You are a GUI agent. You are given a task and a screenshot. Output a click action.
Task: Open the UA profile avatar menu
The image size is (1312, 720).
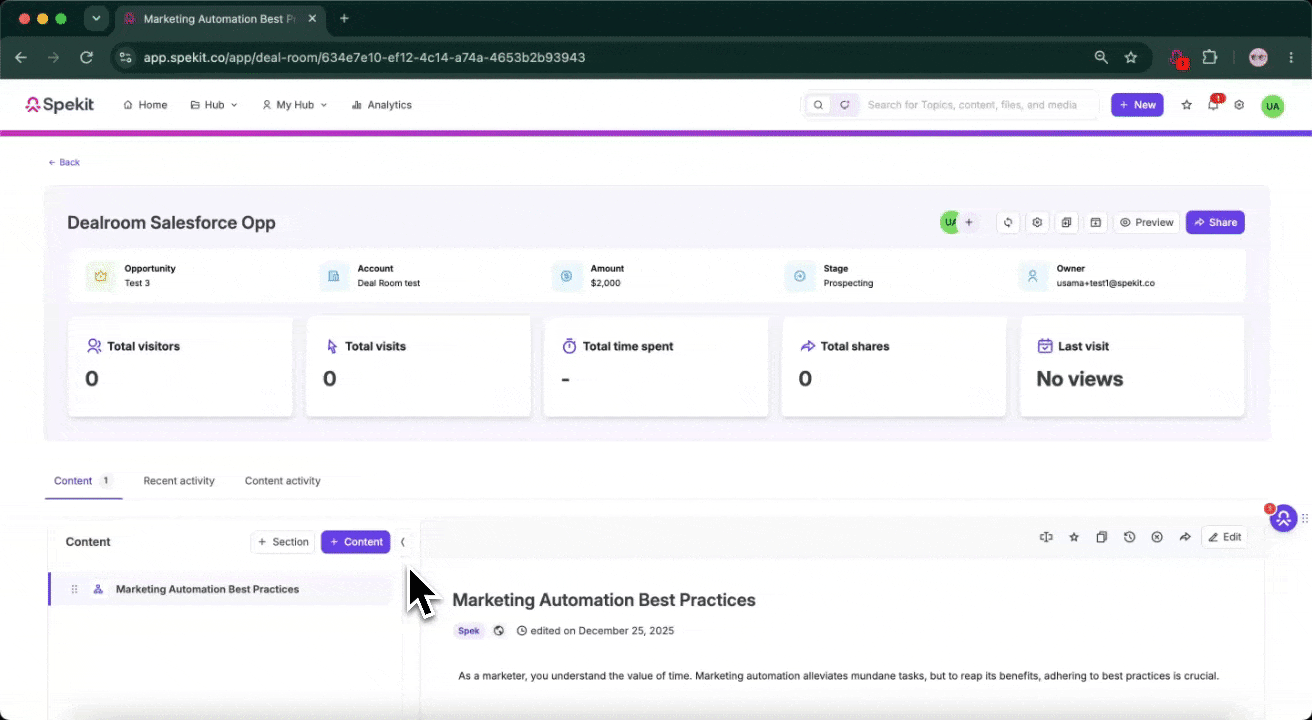point(1272,106)
